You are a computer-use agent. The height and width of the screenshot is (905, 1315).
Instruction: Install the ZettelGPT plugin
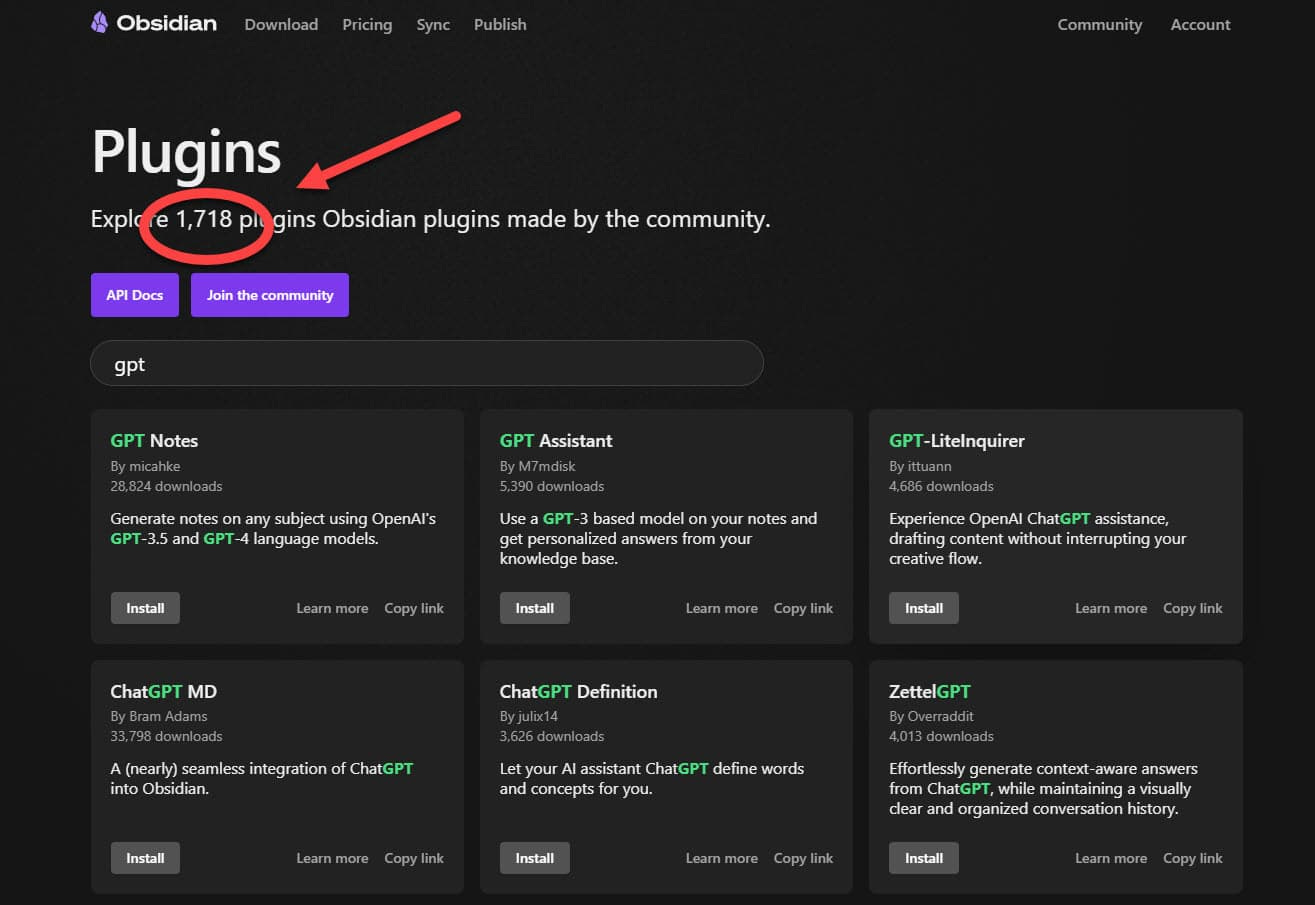924,858
